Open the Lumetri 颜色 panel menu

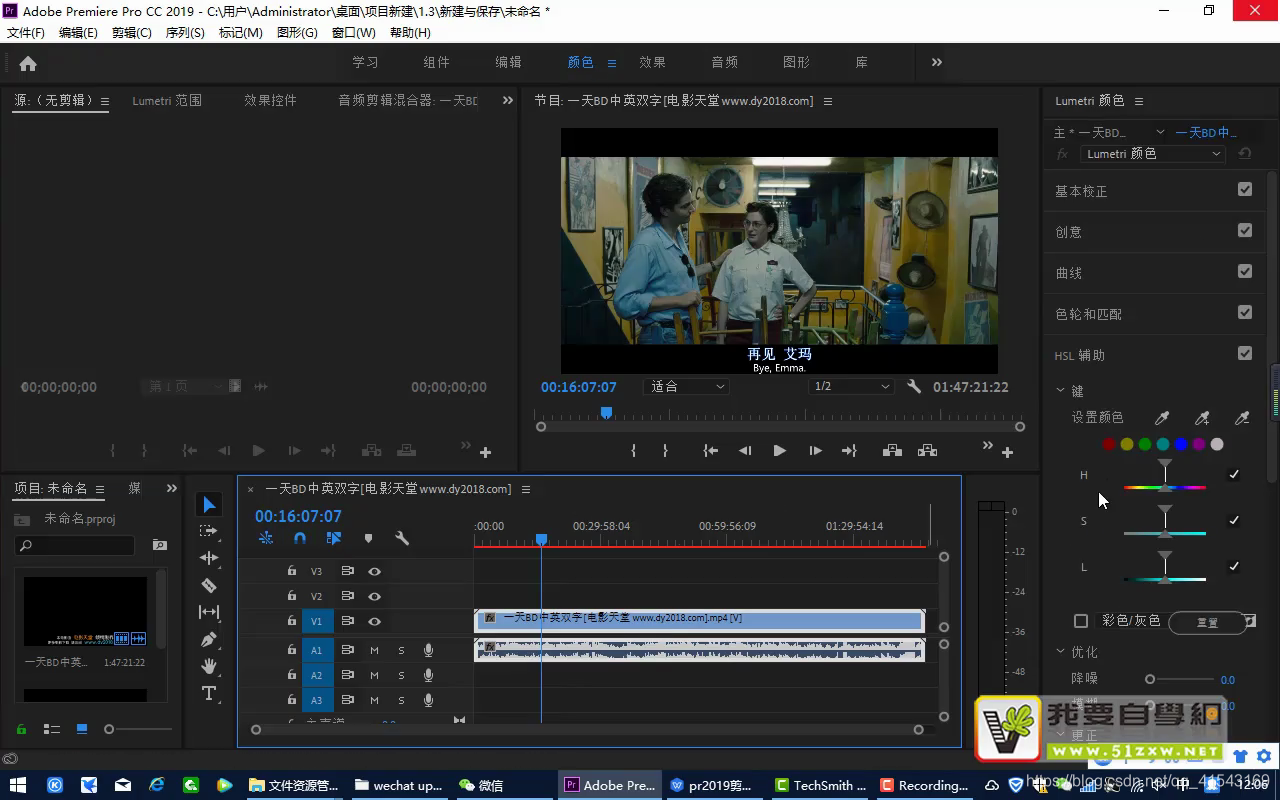1138,101
